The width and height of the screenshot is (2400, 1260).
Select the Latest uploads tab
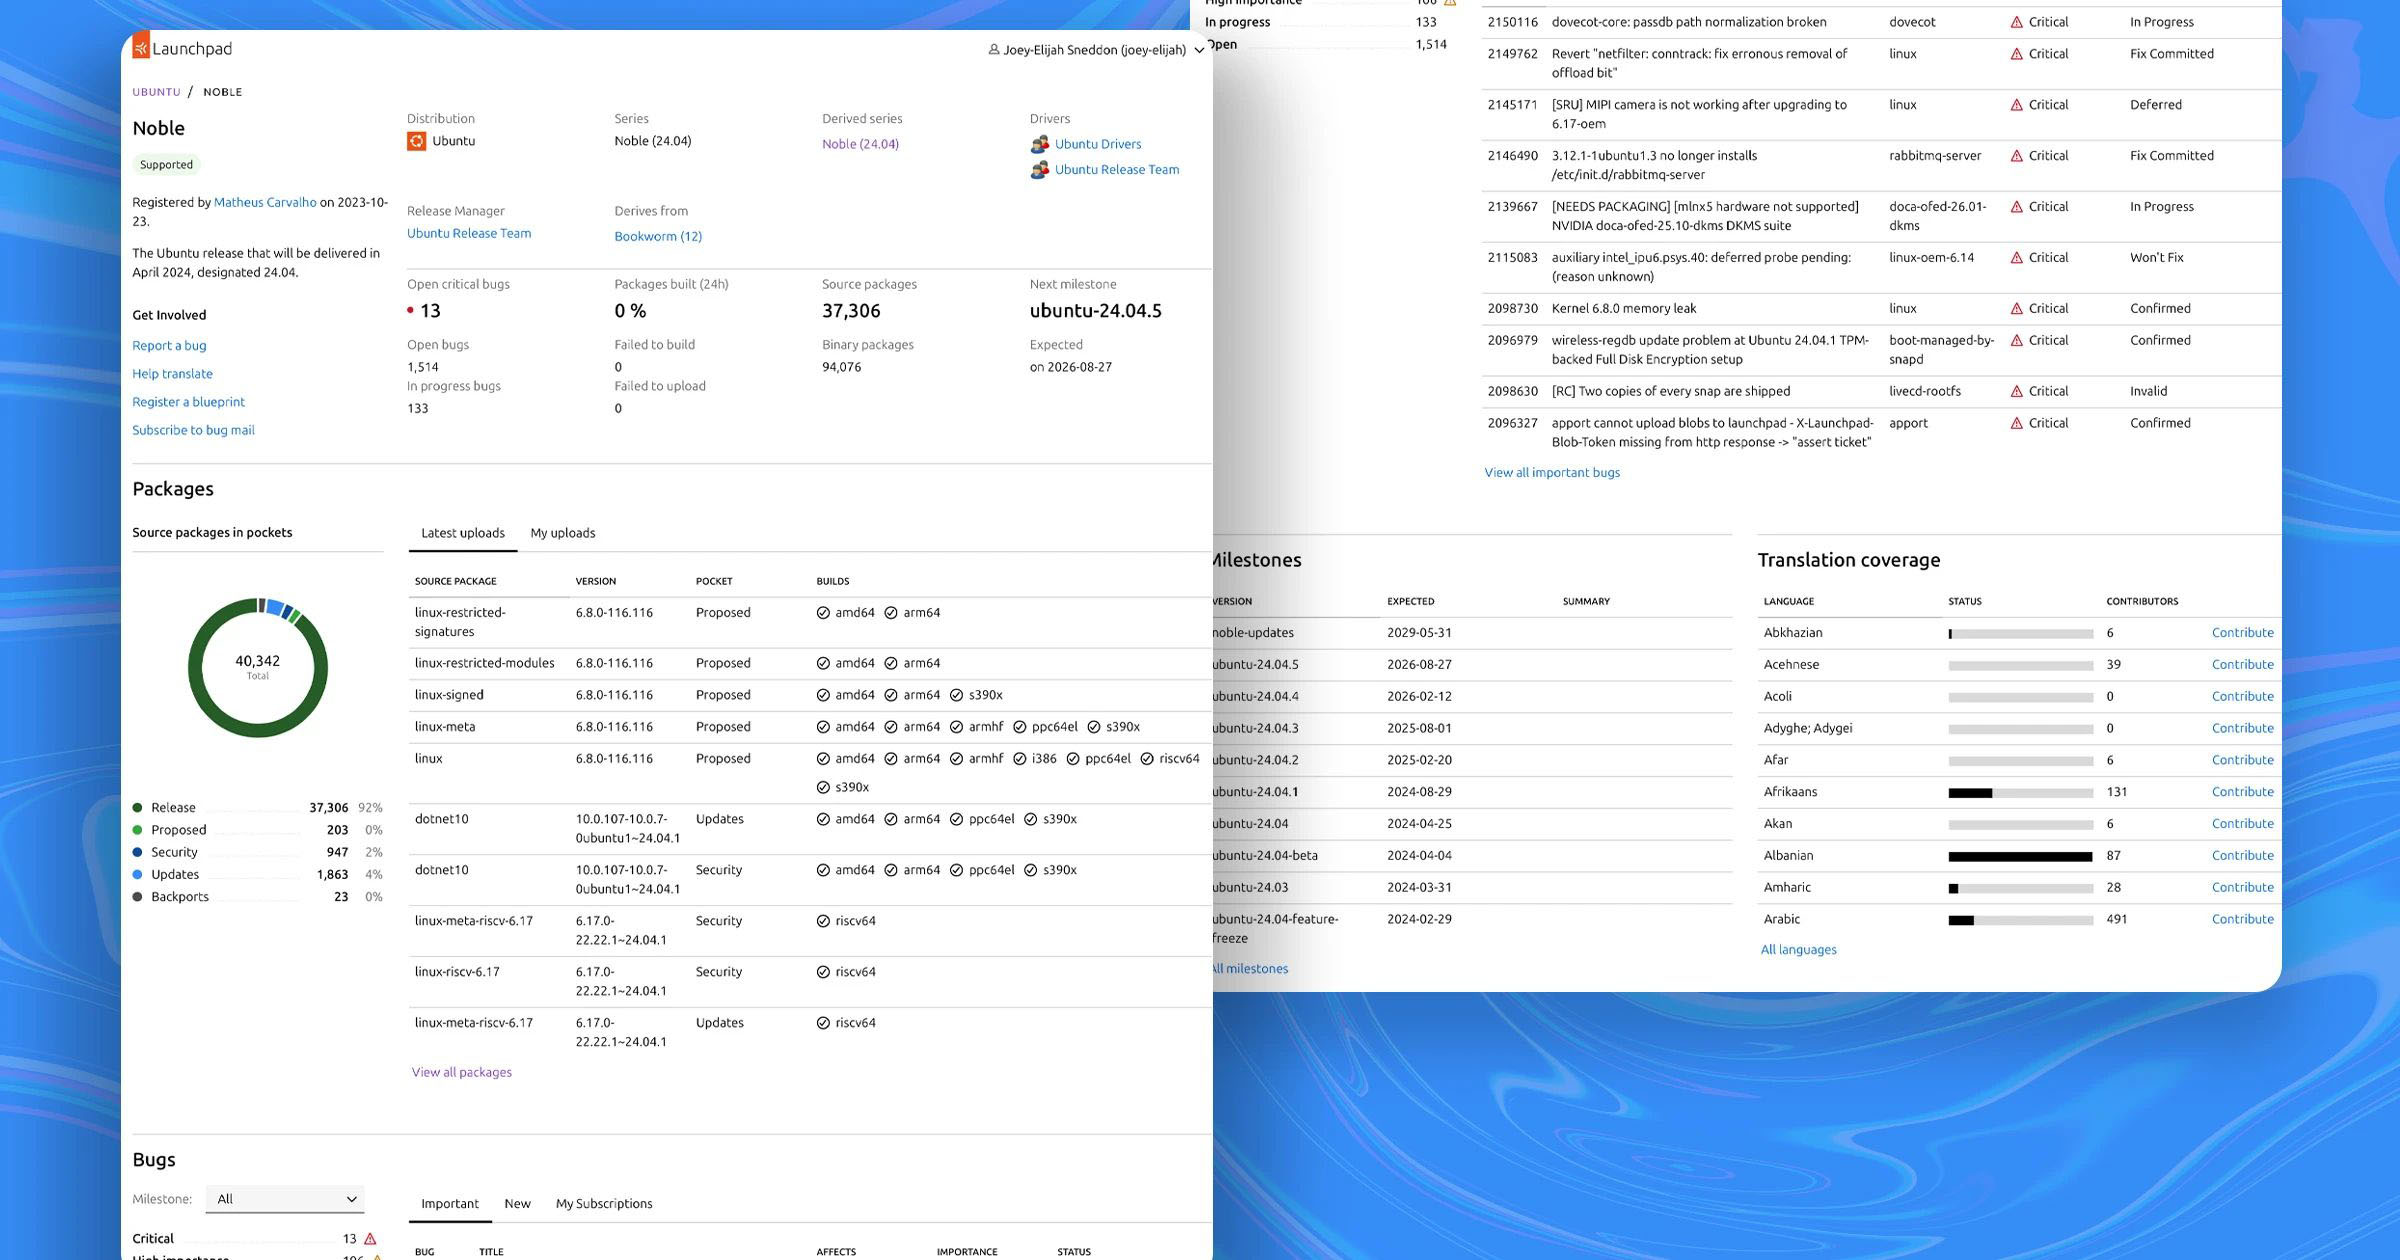click(x=462, y=533)
